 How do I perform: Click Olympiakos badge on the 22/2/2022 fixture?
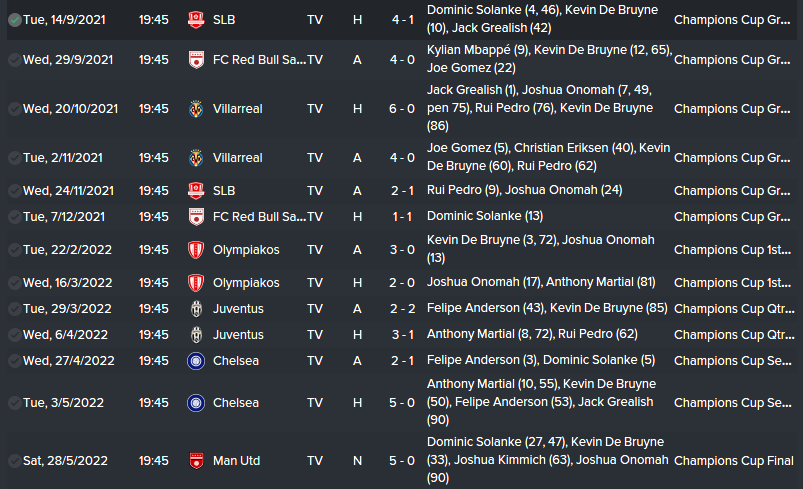[196, 250]
